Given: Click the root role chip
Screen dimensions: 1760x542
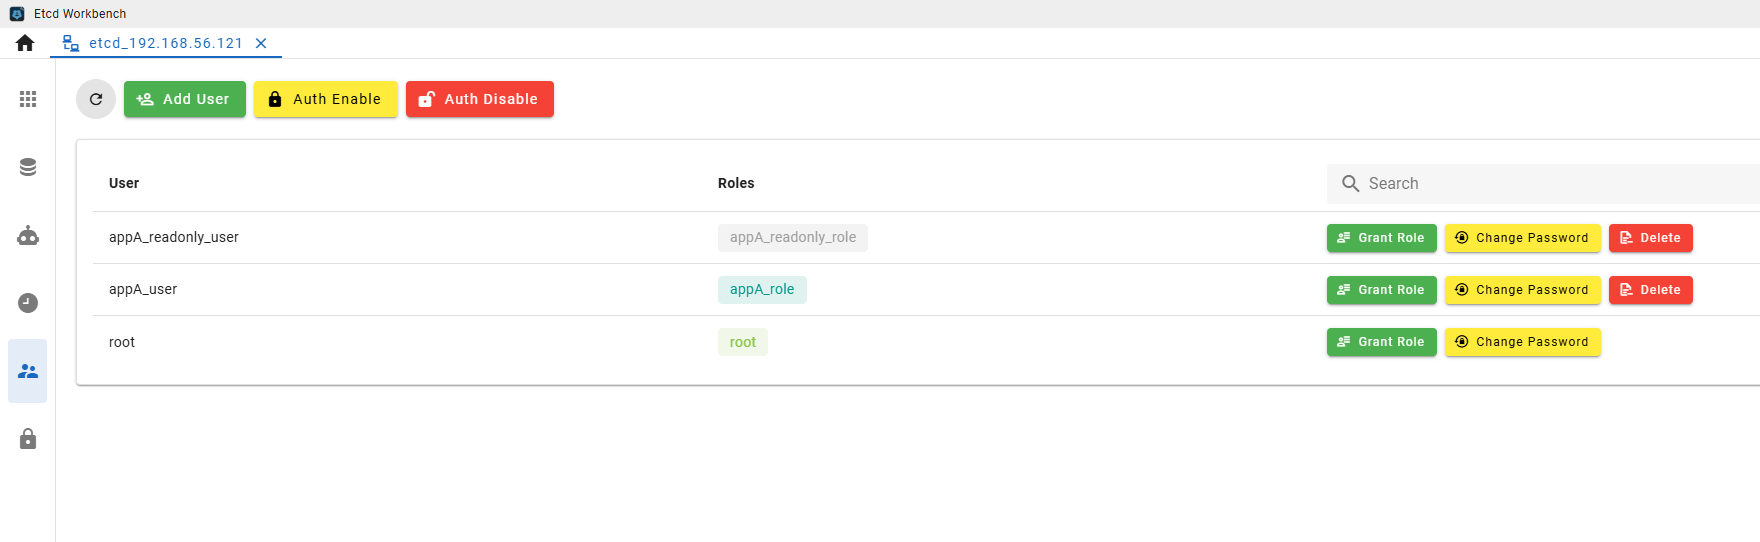Looking at the screenshot, I should tap(743, 342).
